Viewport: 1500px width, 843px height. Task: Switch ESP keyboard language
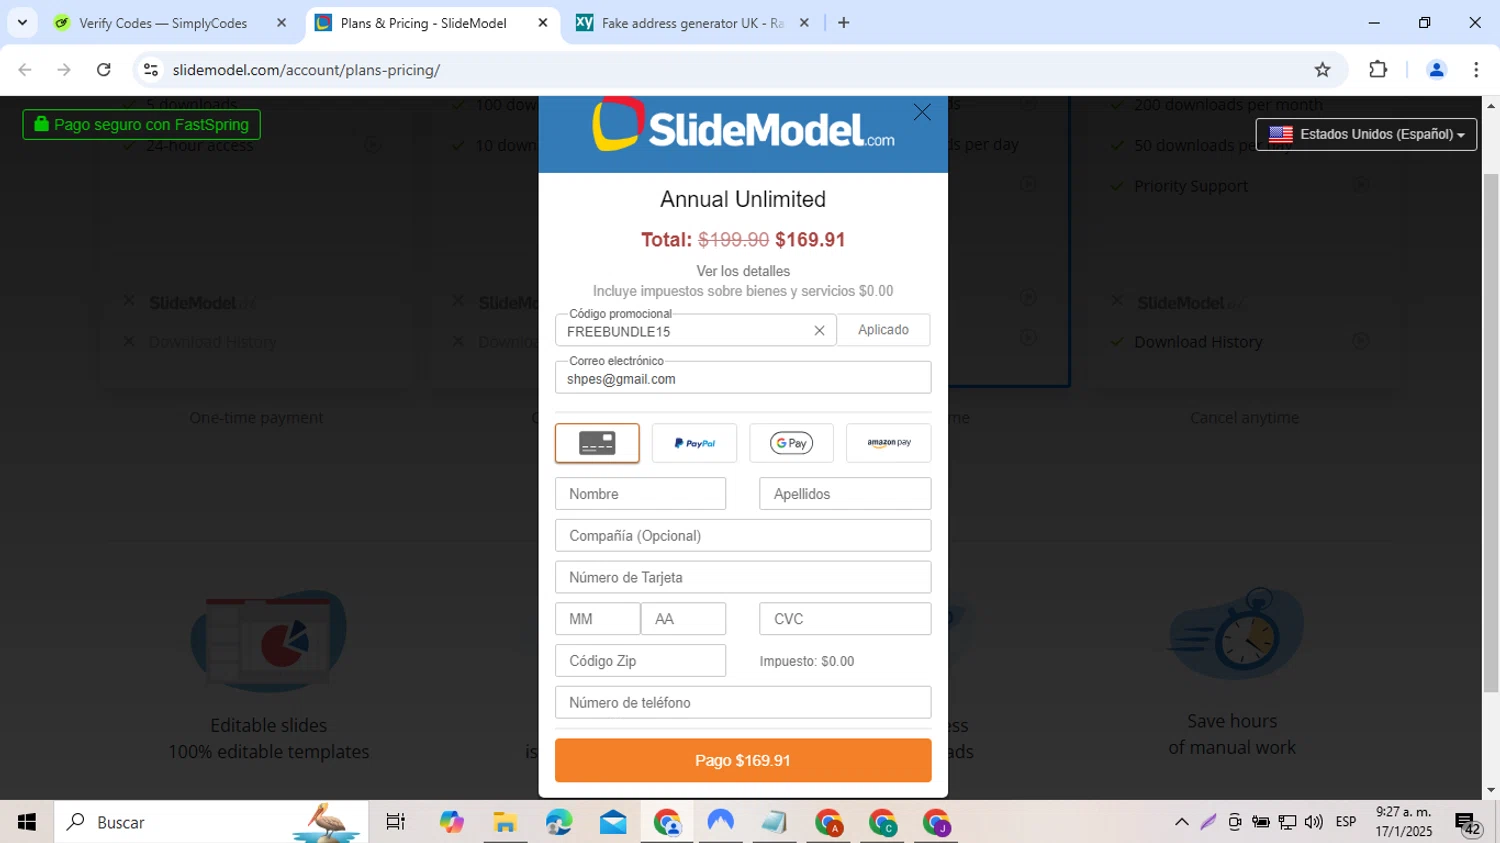tap(1346, 822)
